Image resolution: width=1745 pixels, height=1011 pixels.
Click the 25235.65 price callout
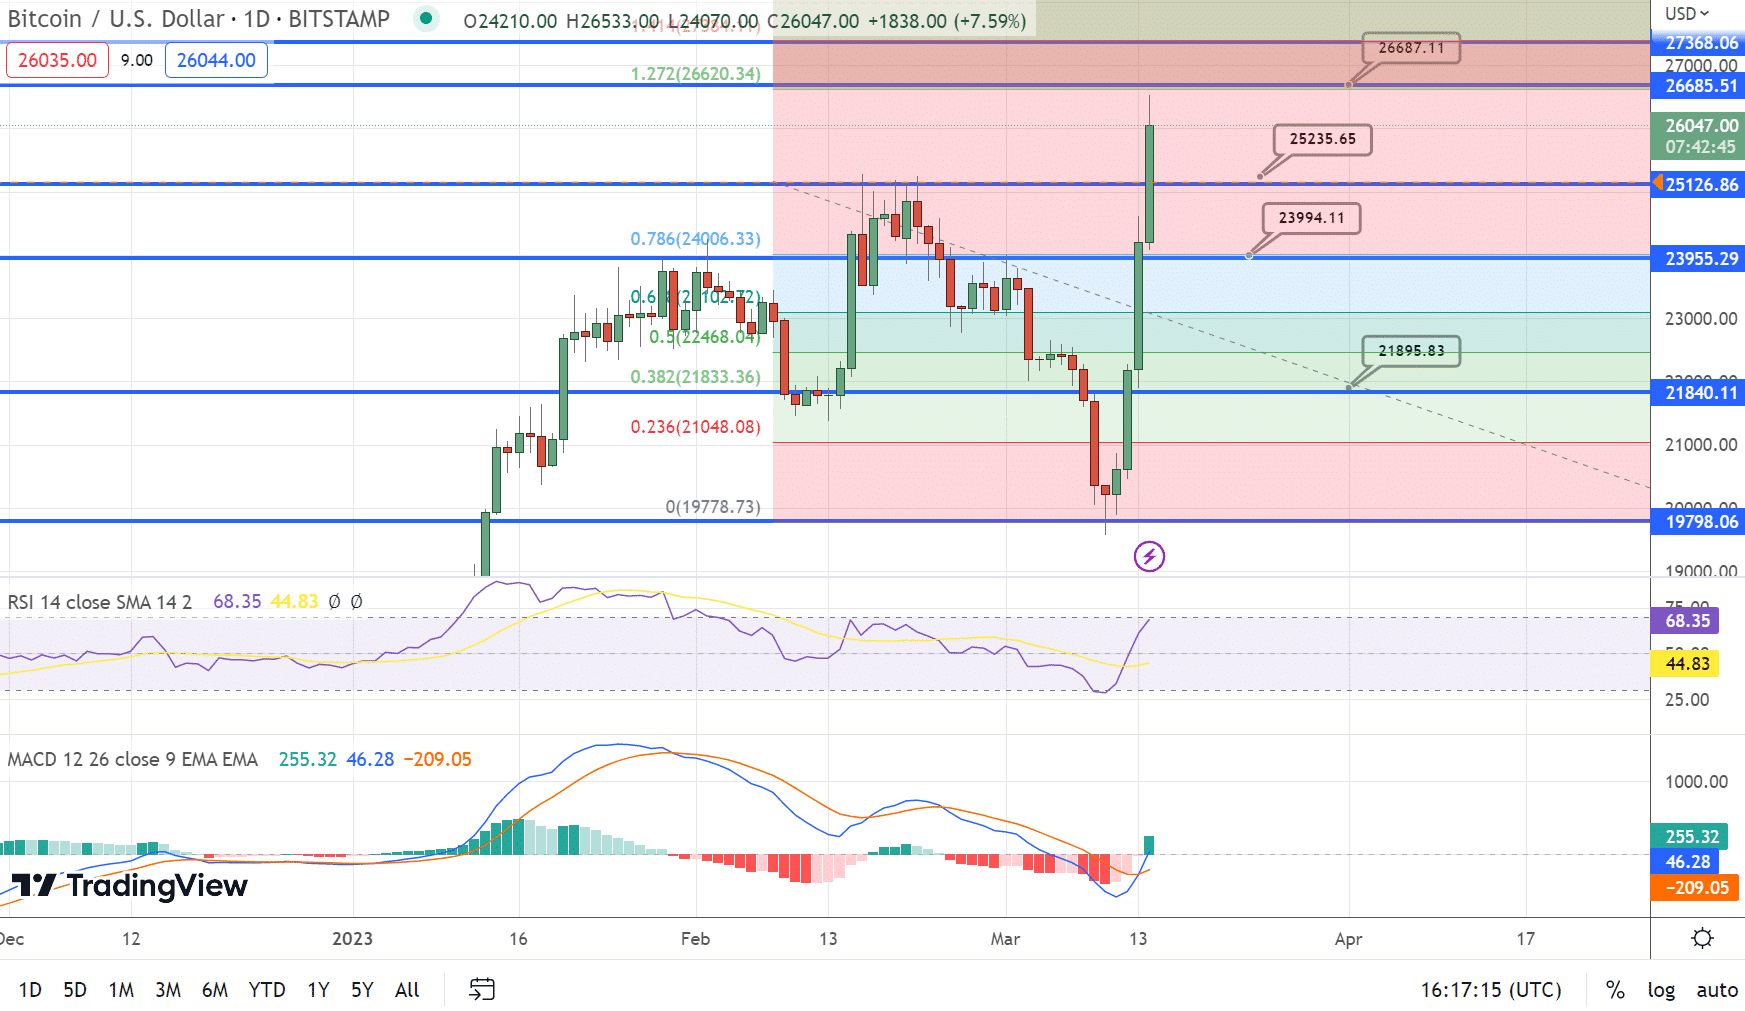coord(1322,139)
